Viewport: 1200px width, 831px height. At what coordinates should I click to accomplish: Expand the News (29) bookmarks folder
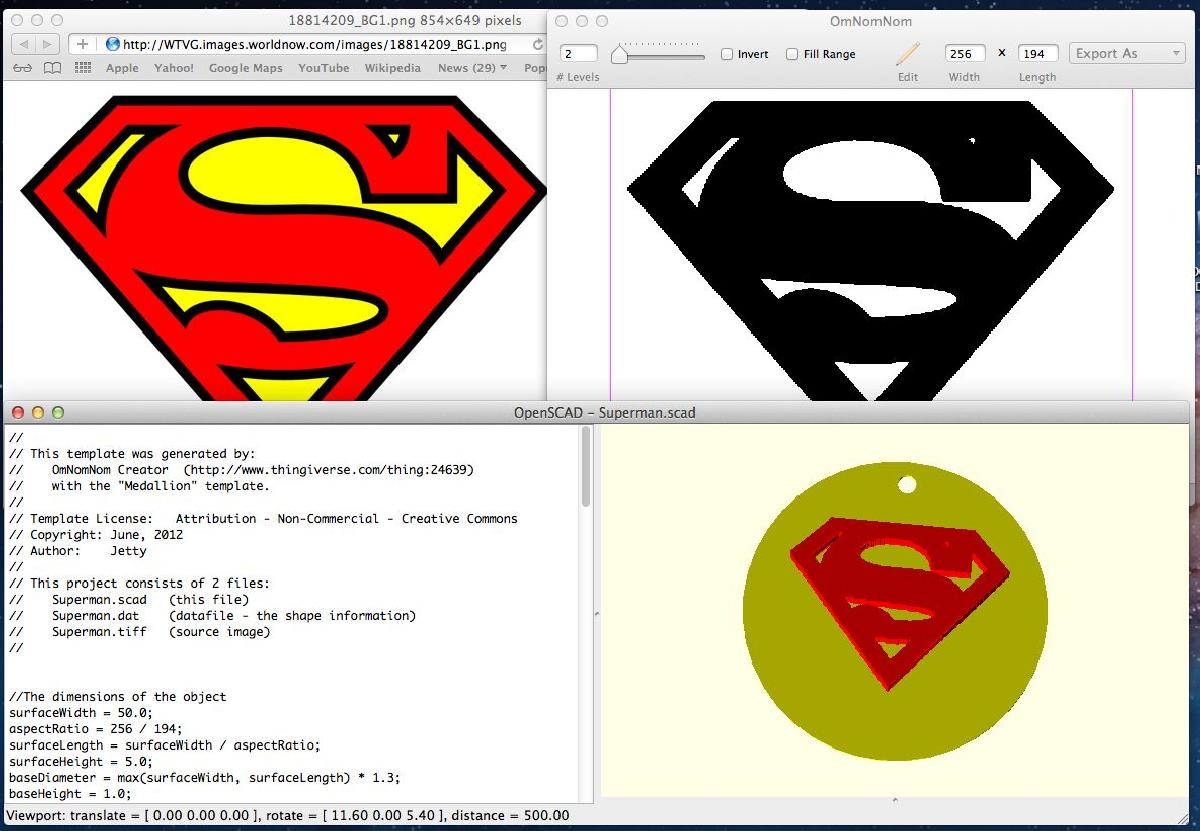click(x=472, y=68)
